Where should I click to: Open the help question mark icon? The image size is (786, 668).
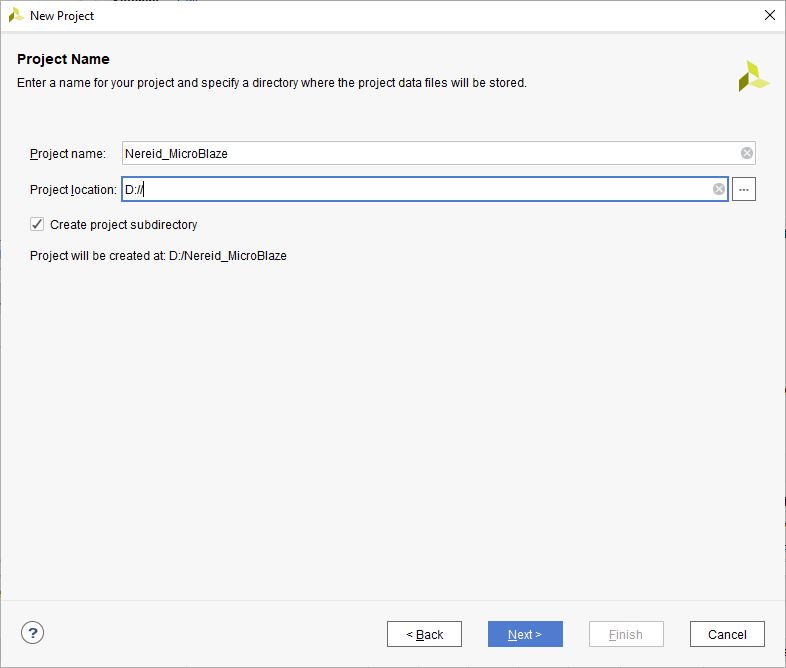[33, 632]
